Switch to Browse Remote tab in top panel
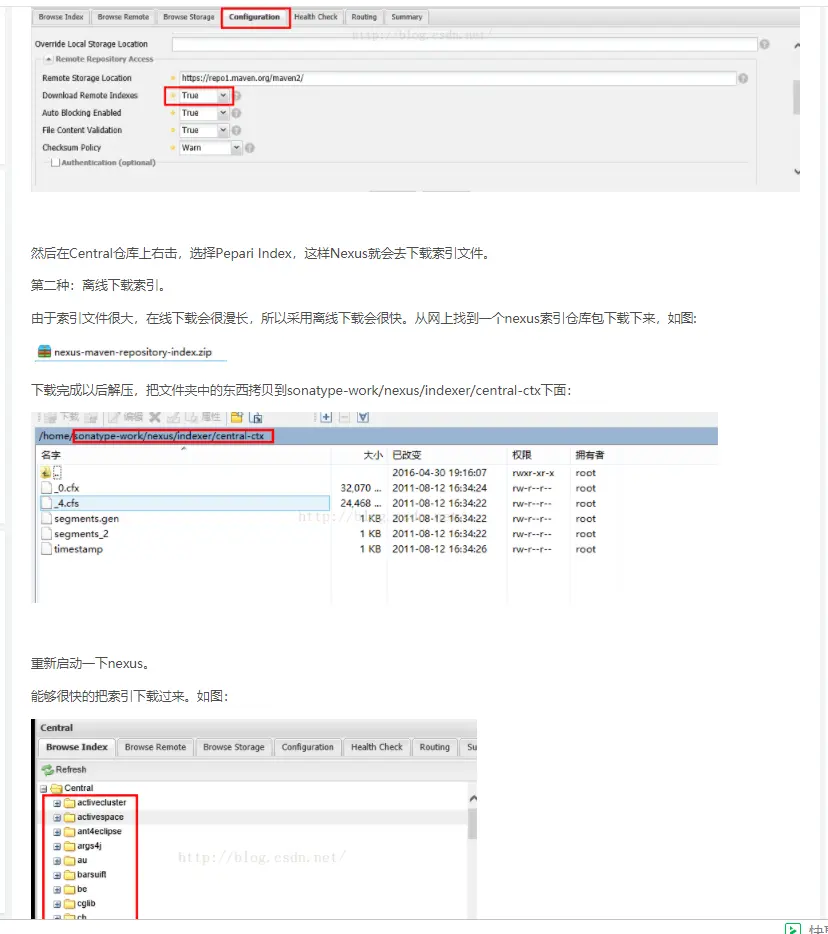This screenshot has width=828, height=934. tap(123, 17)
